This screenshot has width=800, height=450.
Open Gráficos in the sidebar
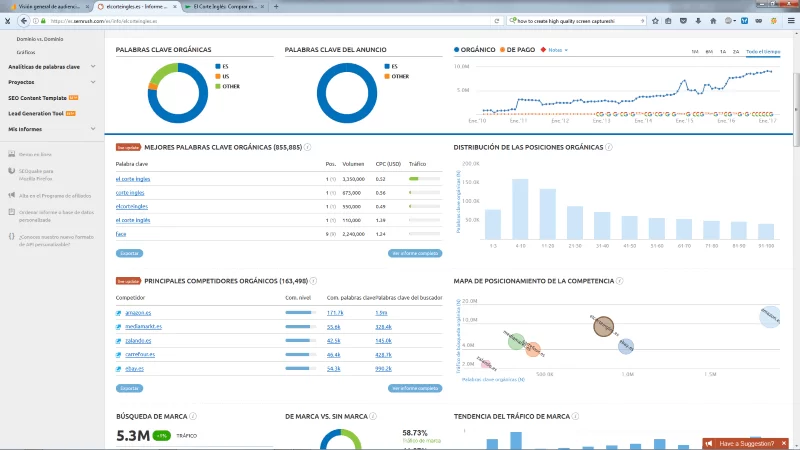coord(26,52)
